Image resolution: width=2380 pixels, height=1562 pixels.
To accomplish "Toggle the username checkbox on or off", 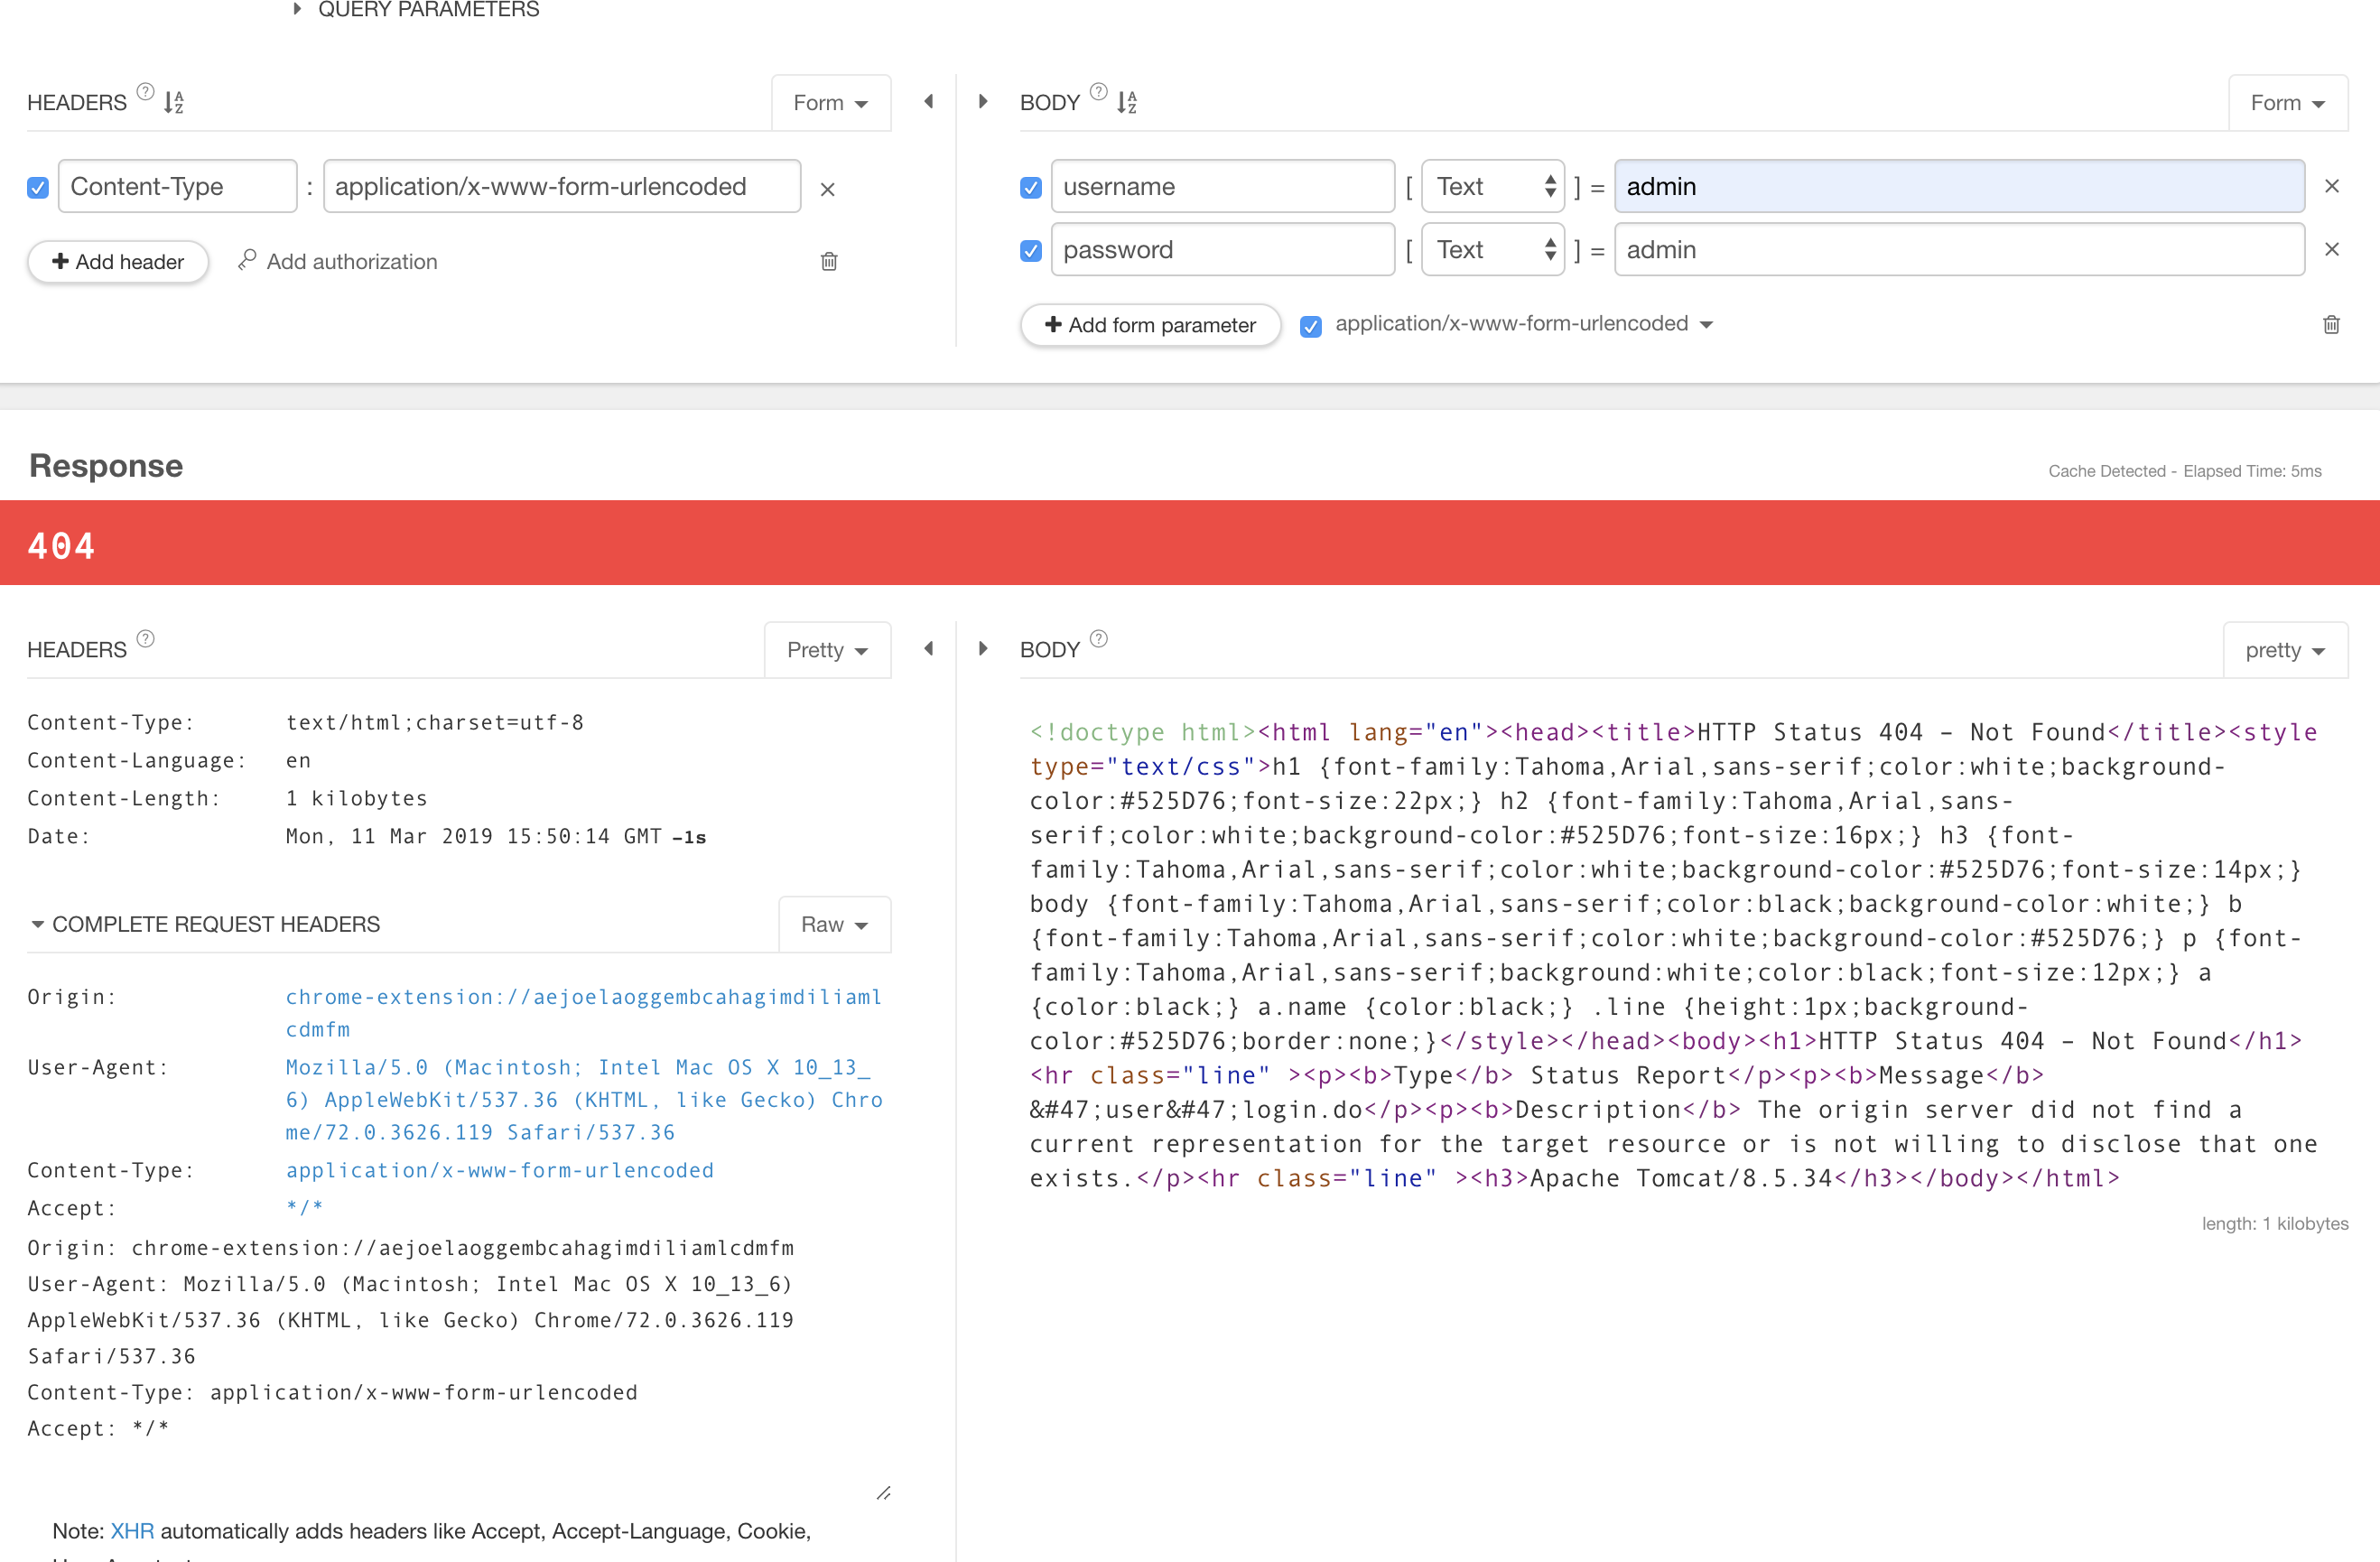I will click(x=1030, y=187).
